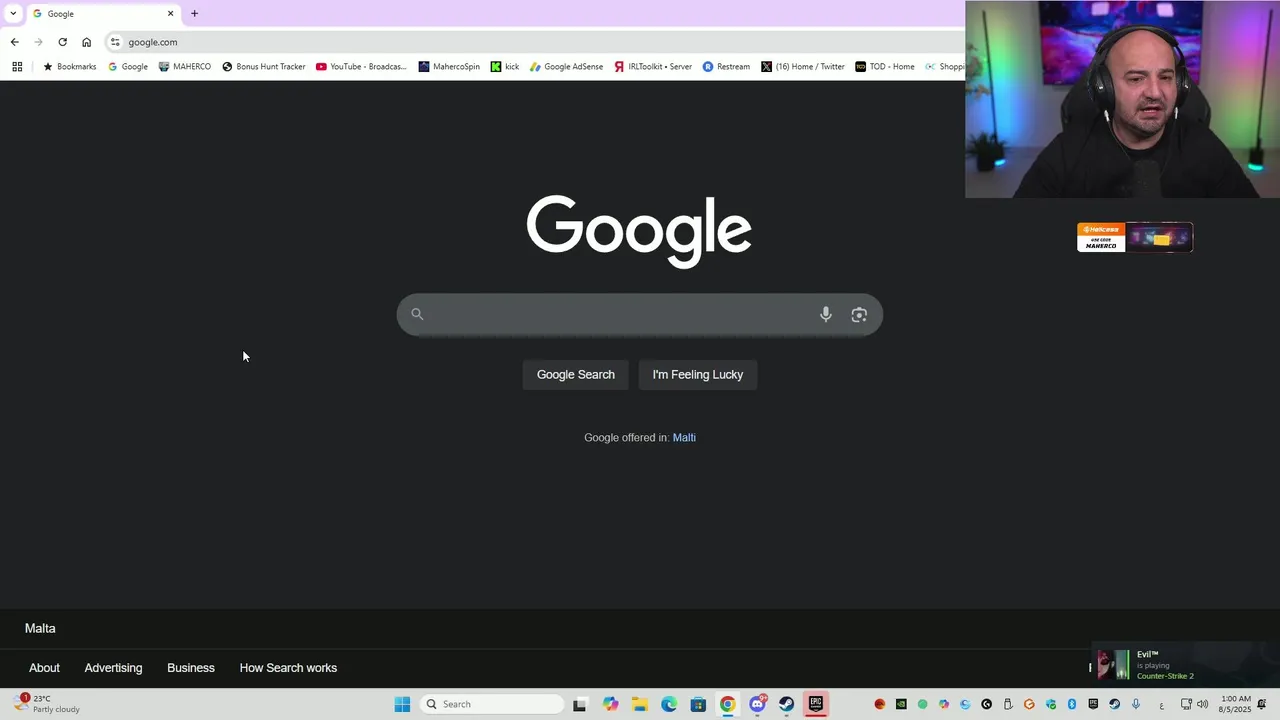This screenshot has width=1280, height=720.
Task: Open the Windows Start menu
Action: [x=402, y=704]
